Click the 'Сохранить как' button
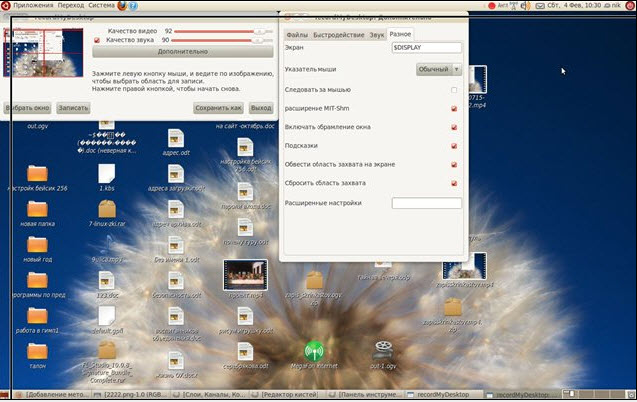Viewport: 637px width, 402px height. 218,107
